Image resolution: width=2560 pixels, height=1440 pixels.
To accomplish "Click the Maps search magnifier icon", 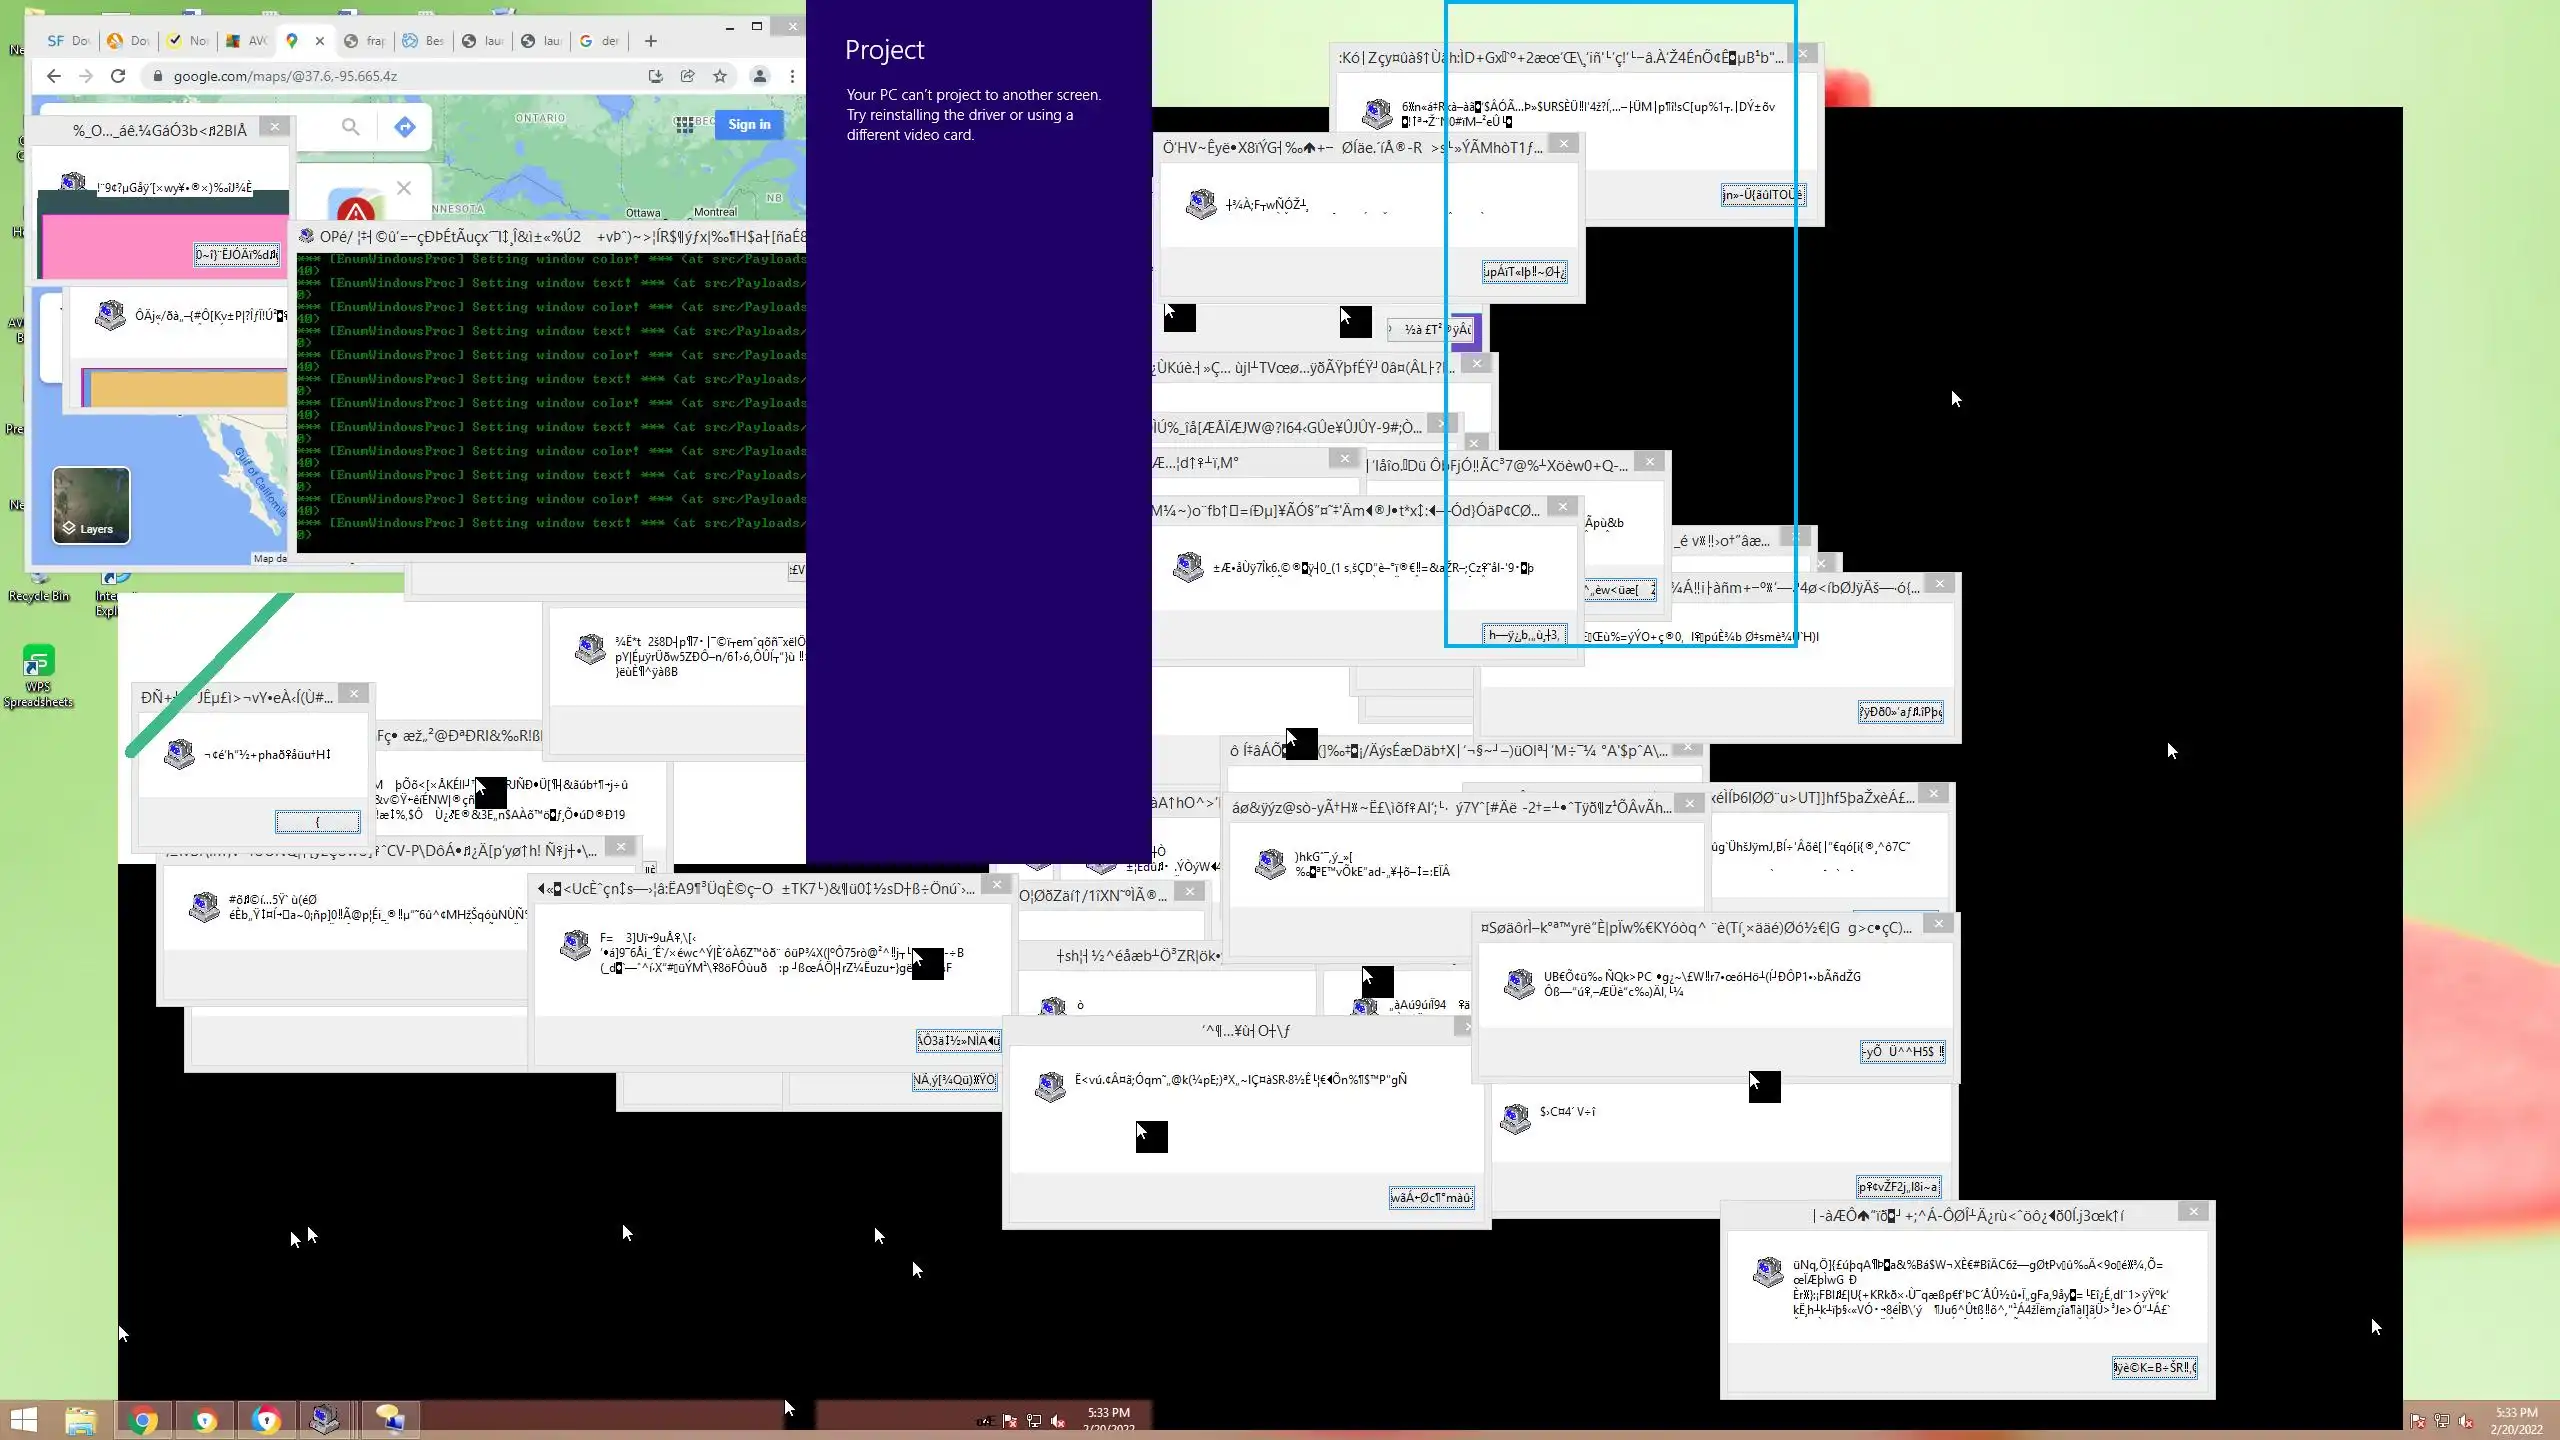I will coord(350,127).
